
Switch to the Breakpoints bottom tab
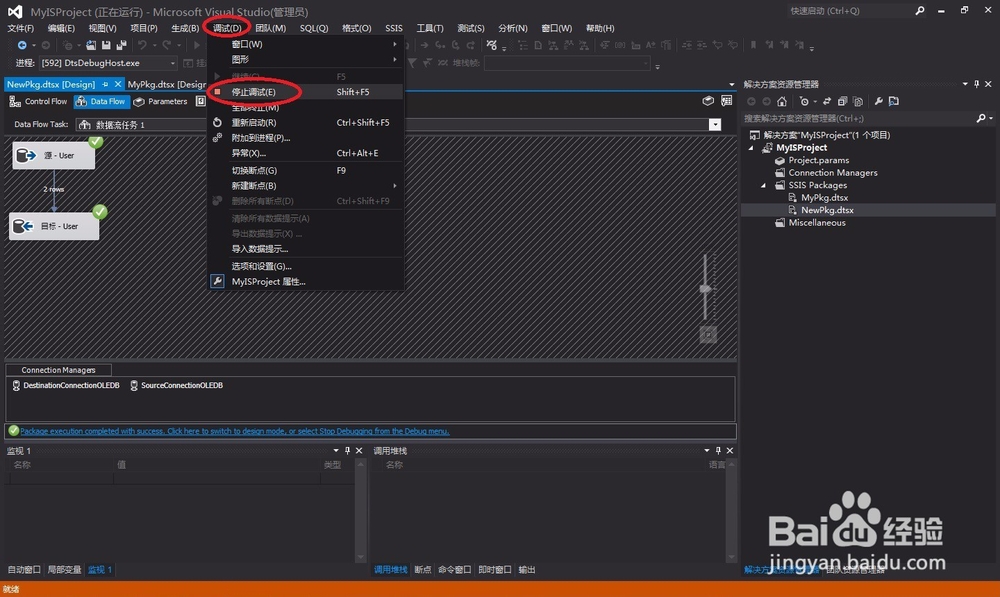(423, 570)
